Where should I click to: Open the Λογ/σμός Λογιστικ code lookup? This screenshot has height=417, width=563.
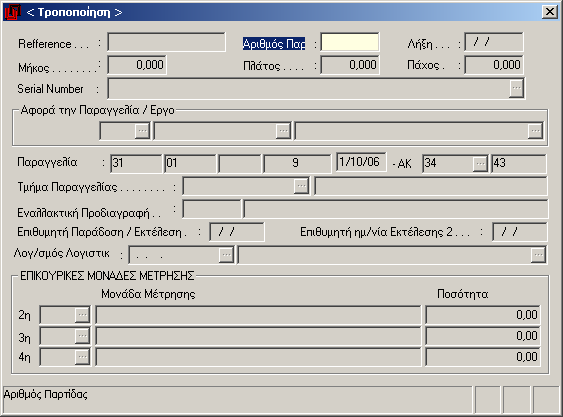coord(226,255)
